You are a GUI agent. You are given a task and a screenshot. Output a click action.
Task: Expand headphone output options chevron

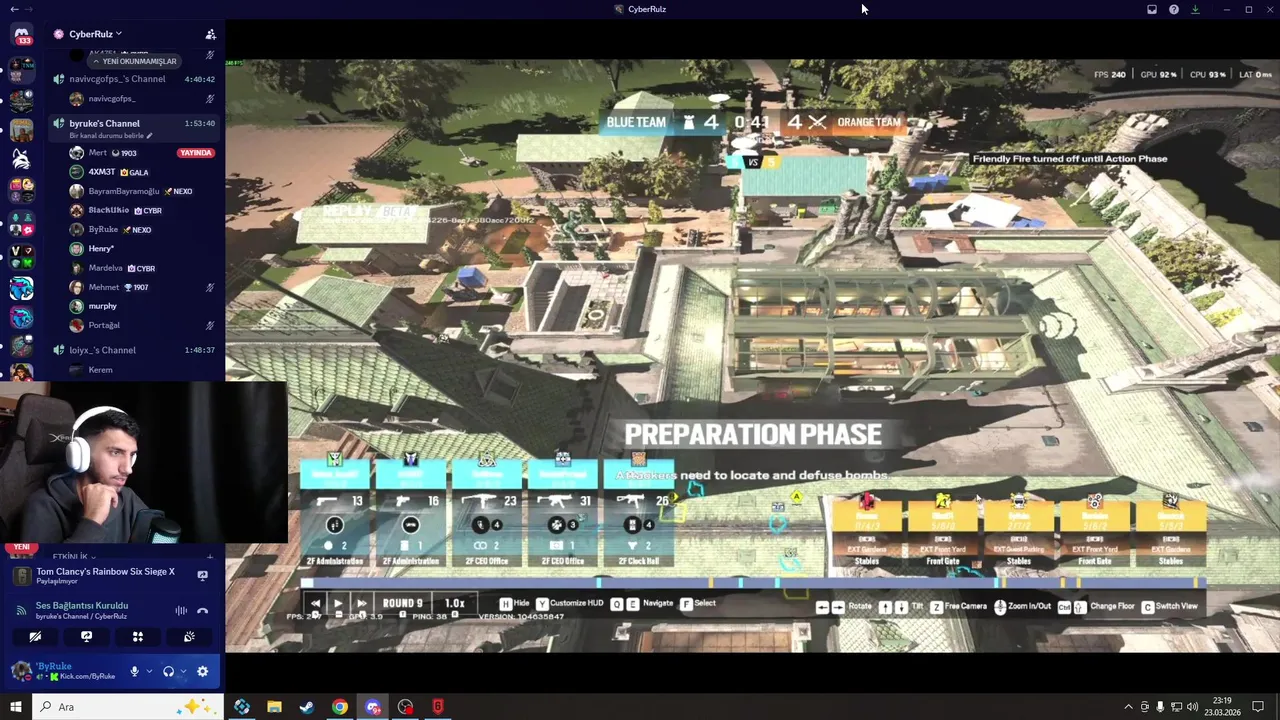tap(183, 671)
